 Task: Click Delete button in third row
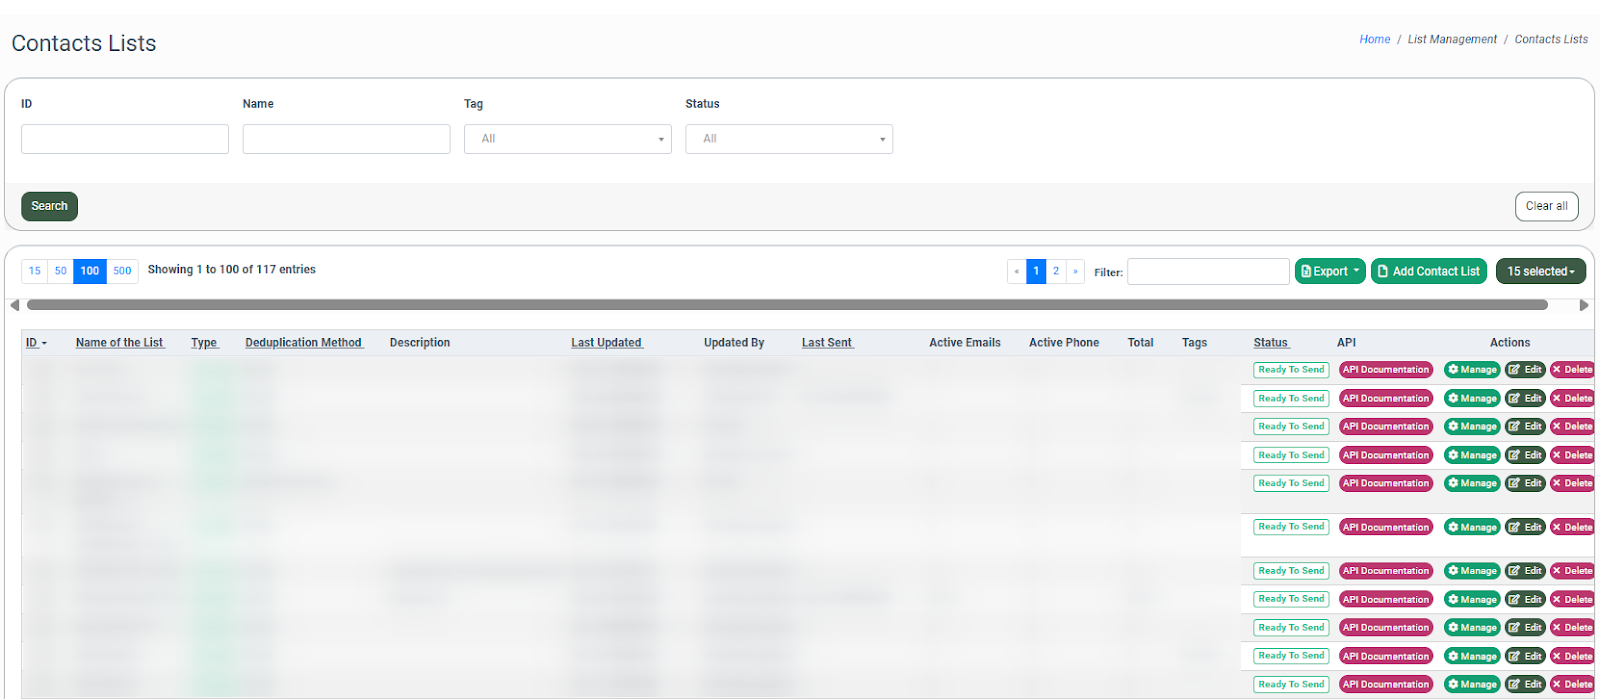[x=1572, y=427]
